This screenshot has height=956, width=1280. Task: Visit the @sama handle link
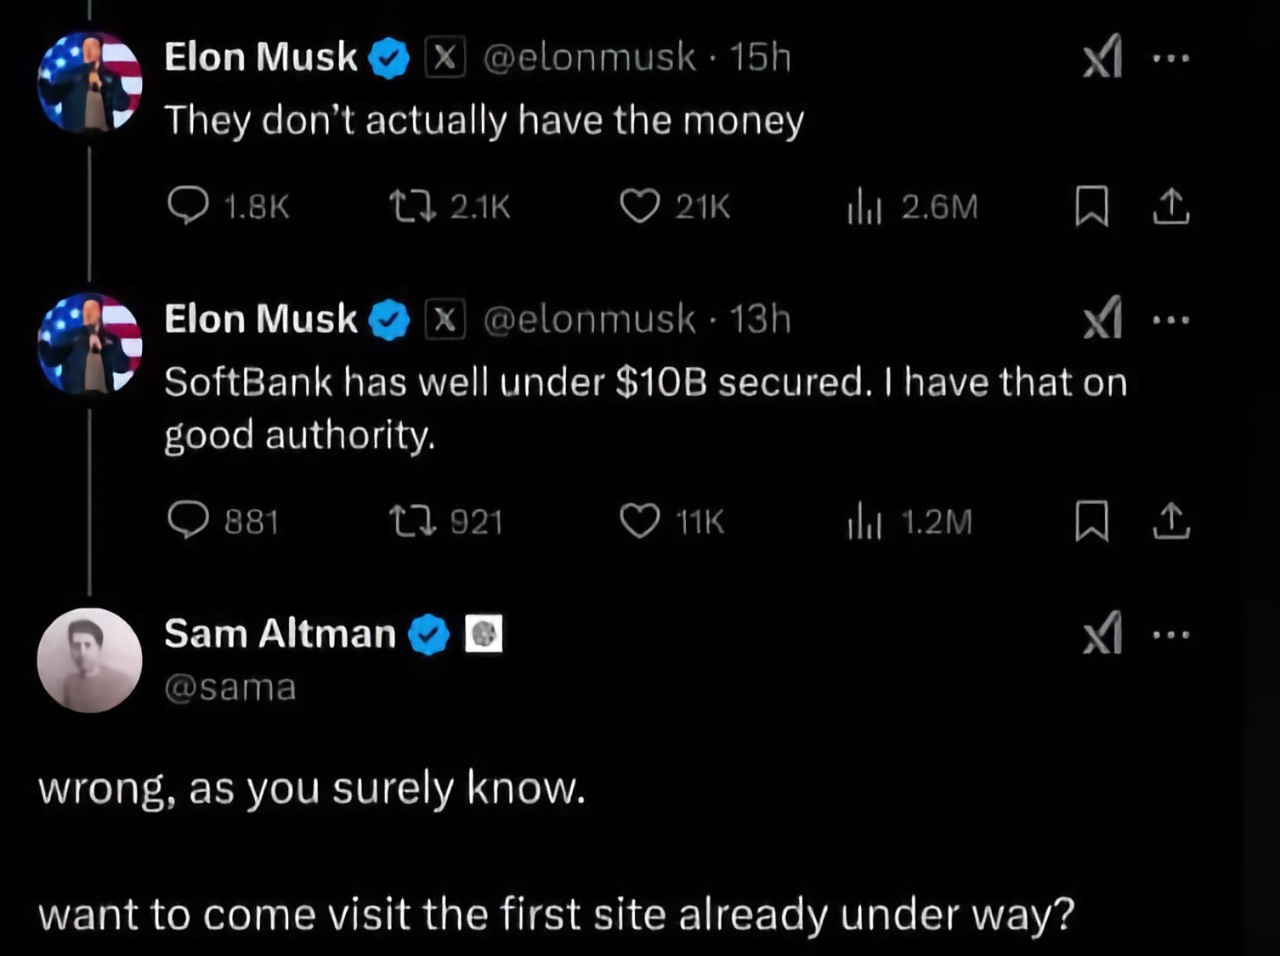[x=230, y=688]
